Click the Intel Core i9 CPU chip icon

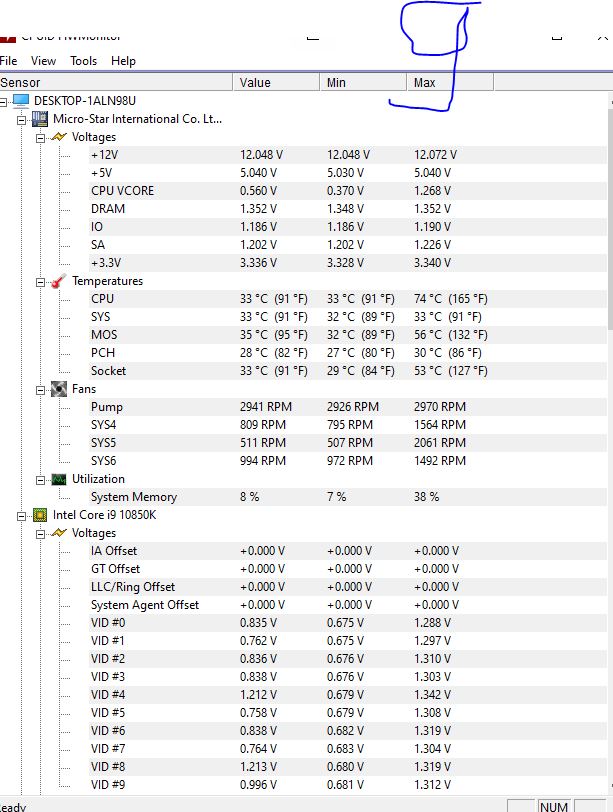click(40, 515)
